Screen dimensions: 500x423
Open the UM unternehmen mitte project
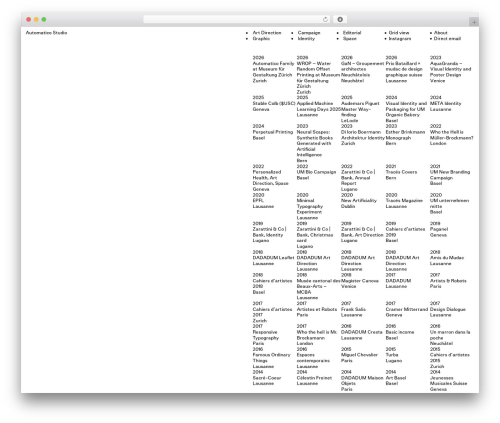[449, 203]
